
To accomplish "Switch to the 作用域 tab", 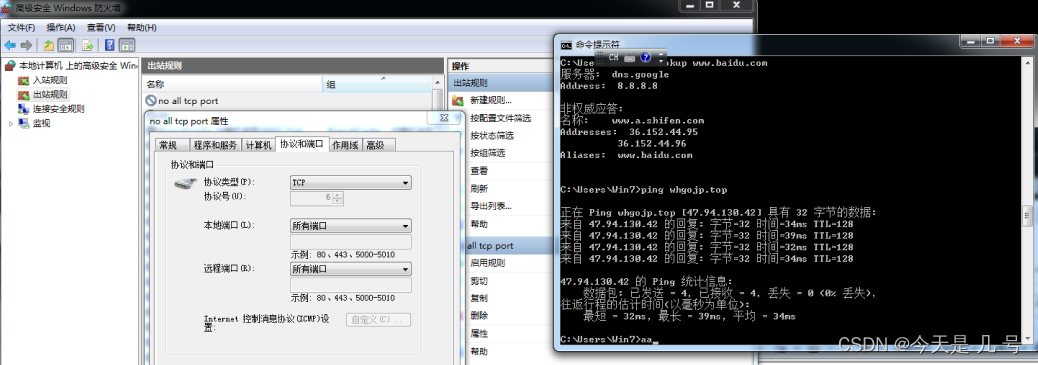I will point(345,145).
